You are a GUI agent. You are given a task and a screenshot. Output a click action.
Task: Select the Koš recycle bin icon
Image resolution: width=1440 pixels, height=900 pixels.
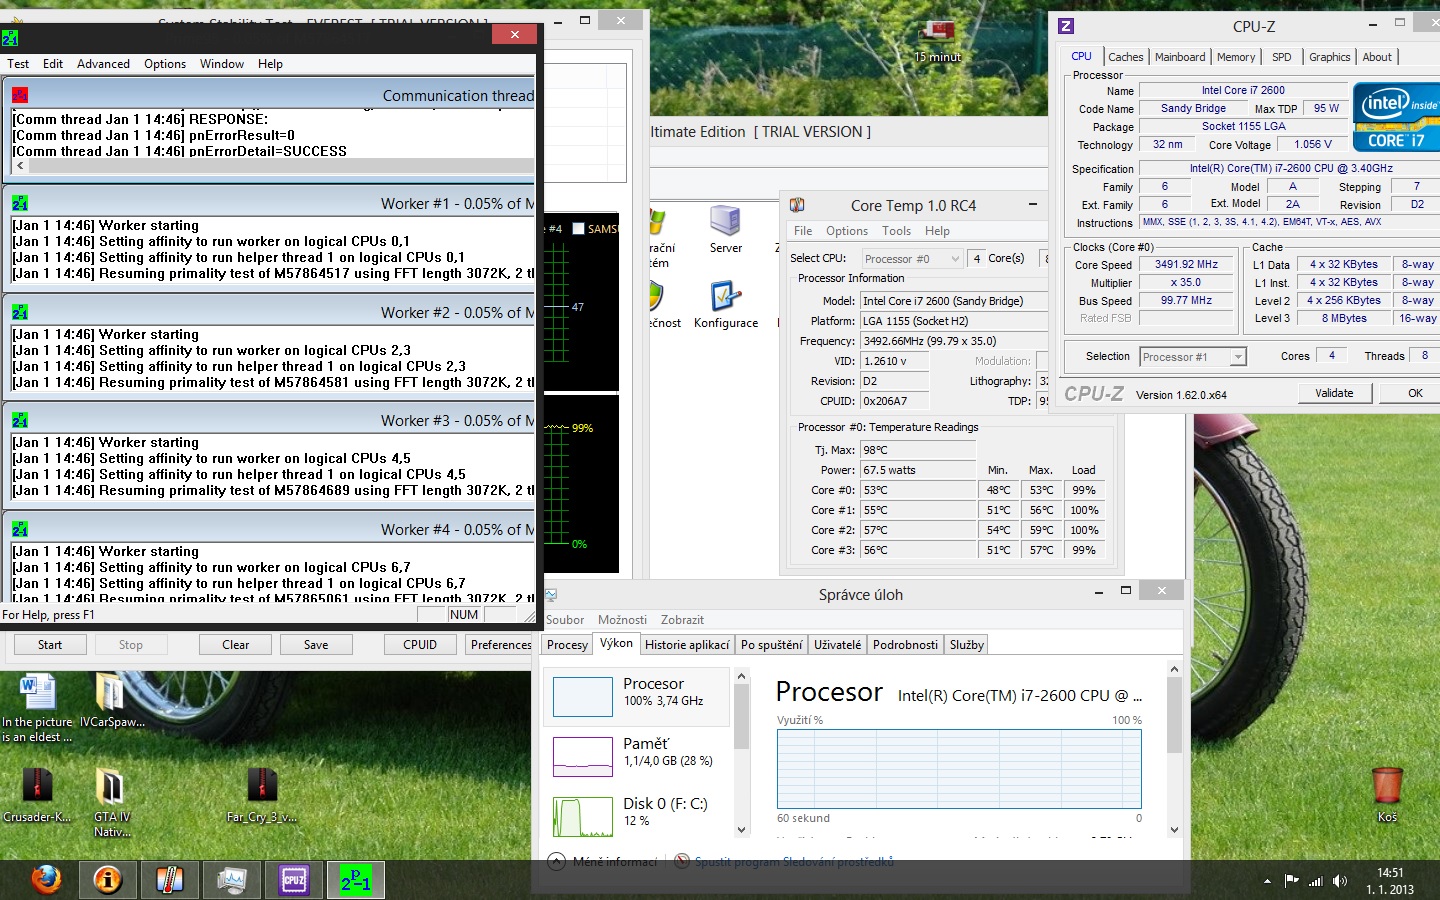coord(1387,795)
